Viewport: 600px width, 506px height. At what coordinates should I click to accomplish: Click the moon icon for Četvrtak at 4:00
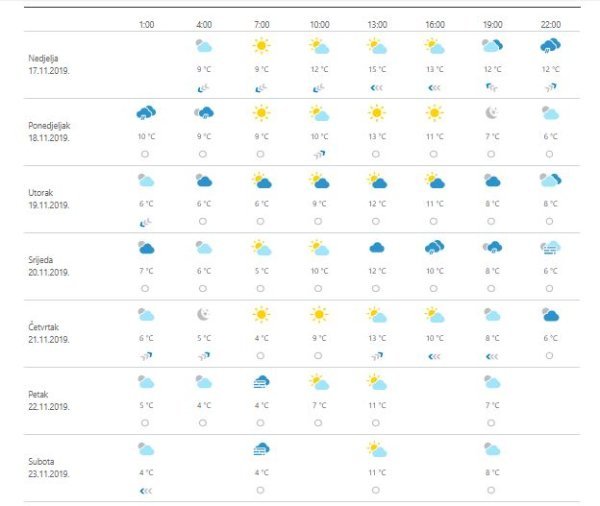(204, 315)
